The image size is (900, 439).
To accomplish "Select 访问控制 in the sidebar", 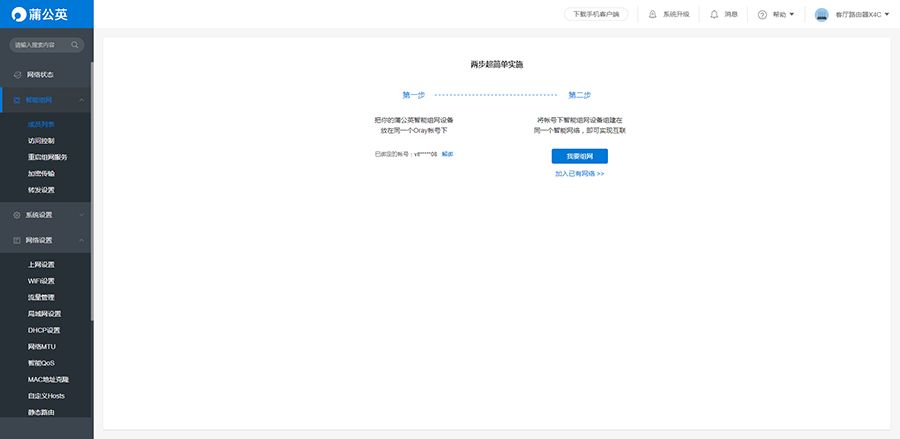I will (x=41, y=141).
